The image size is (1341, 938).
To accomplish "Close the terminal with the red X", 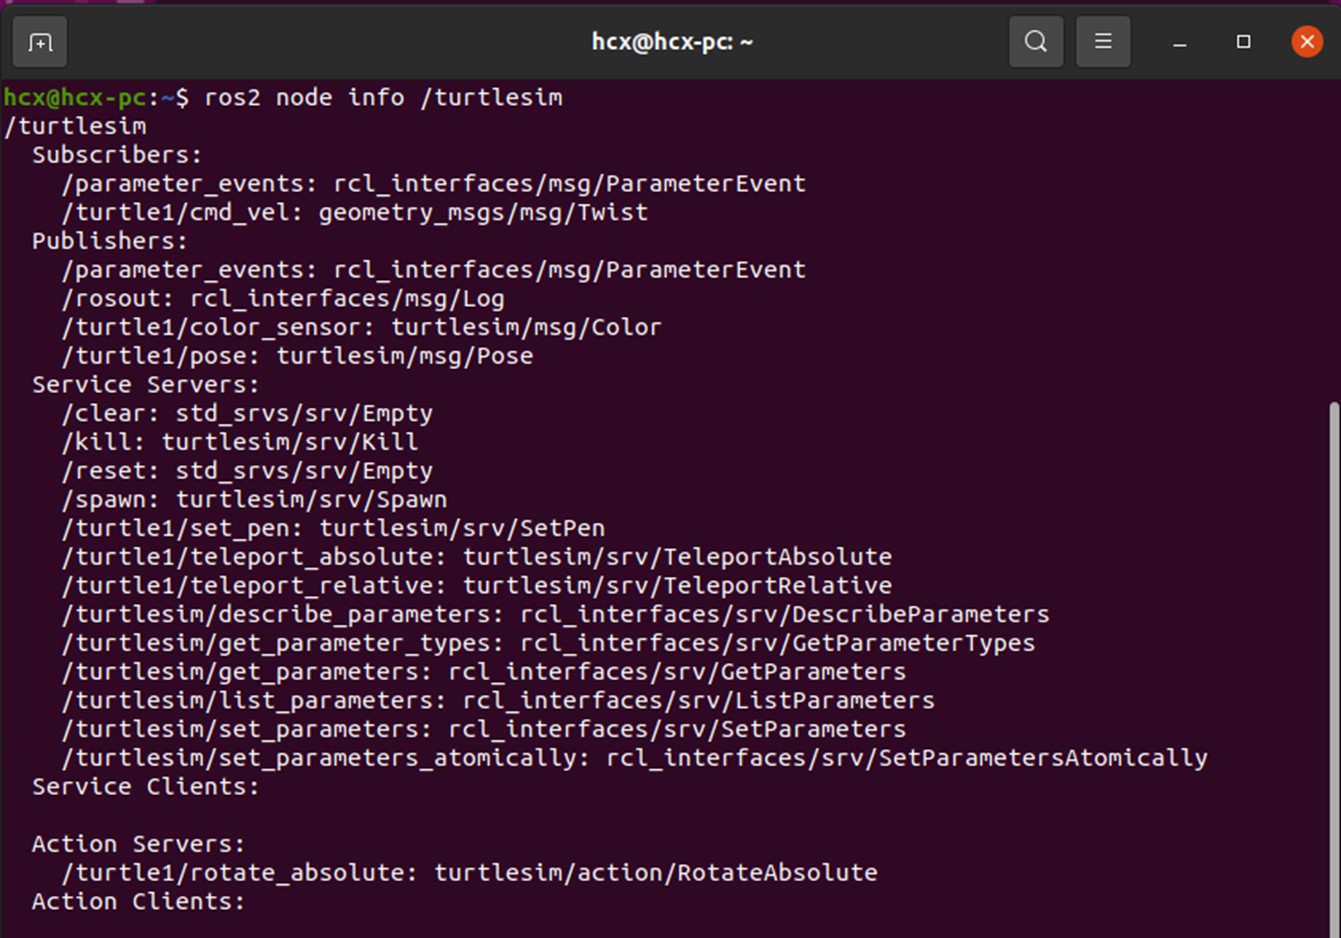I will pos(1306,42).
